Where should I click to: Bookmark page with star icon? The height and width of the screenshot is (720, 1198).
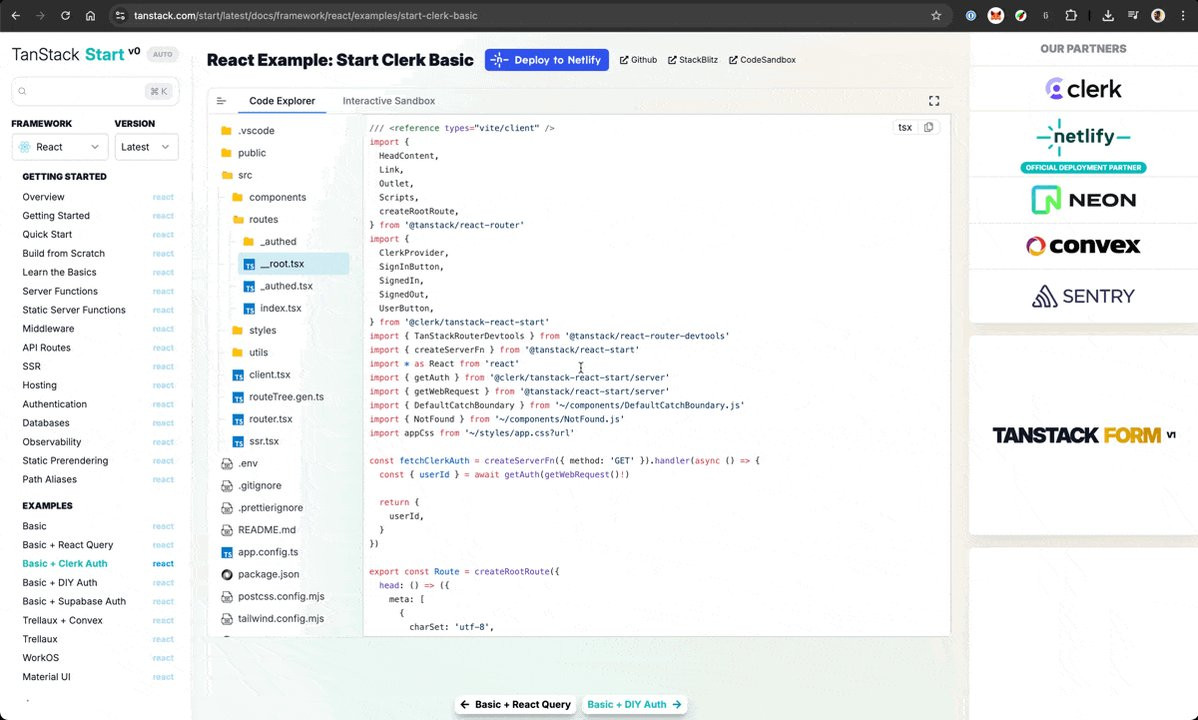[x=936, y=15]
